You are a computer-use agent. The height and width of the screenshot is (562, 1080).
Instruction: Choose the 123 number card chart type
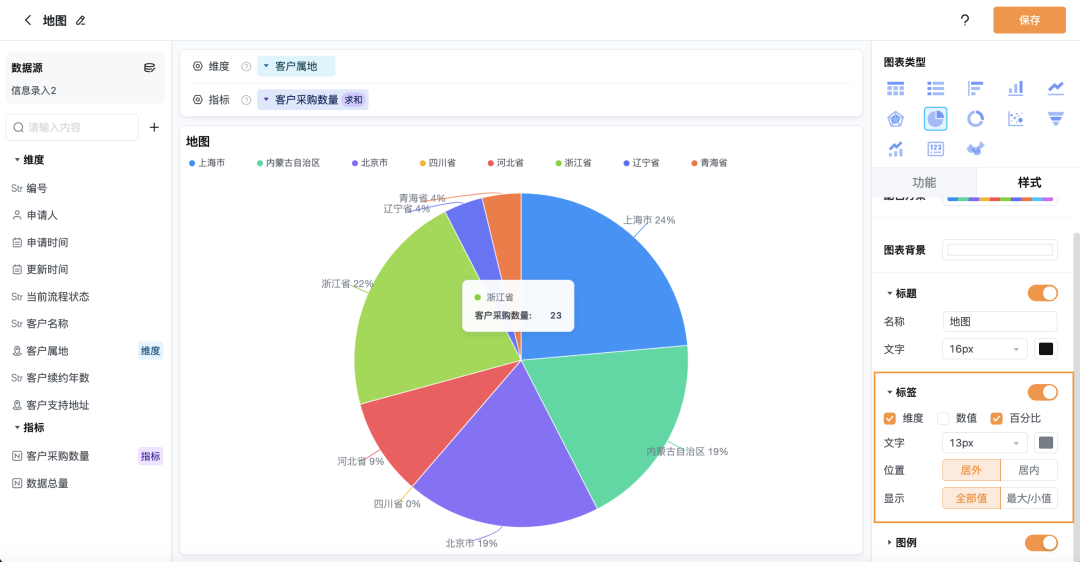935,149
